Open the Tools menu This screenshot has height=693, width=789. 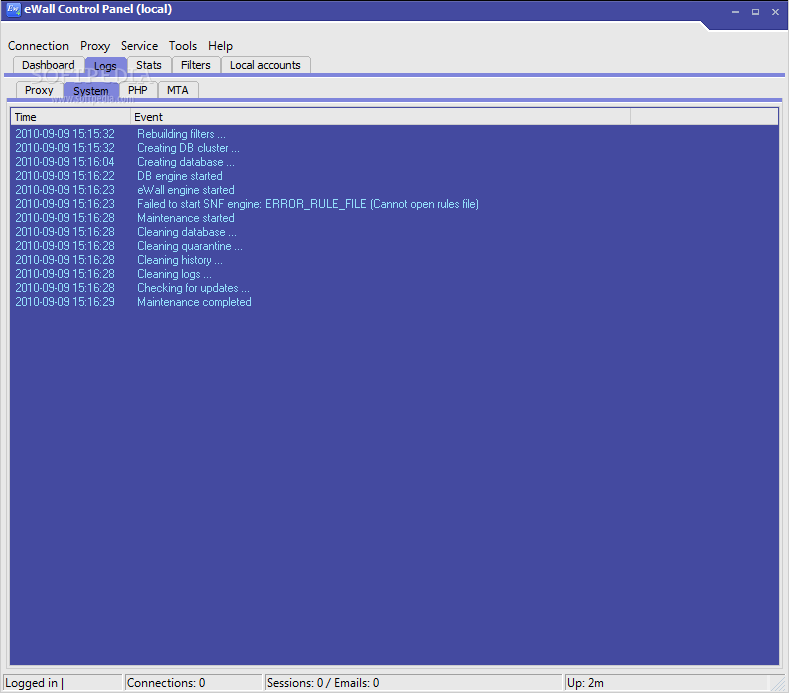coord(183,46)
